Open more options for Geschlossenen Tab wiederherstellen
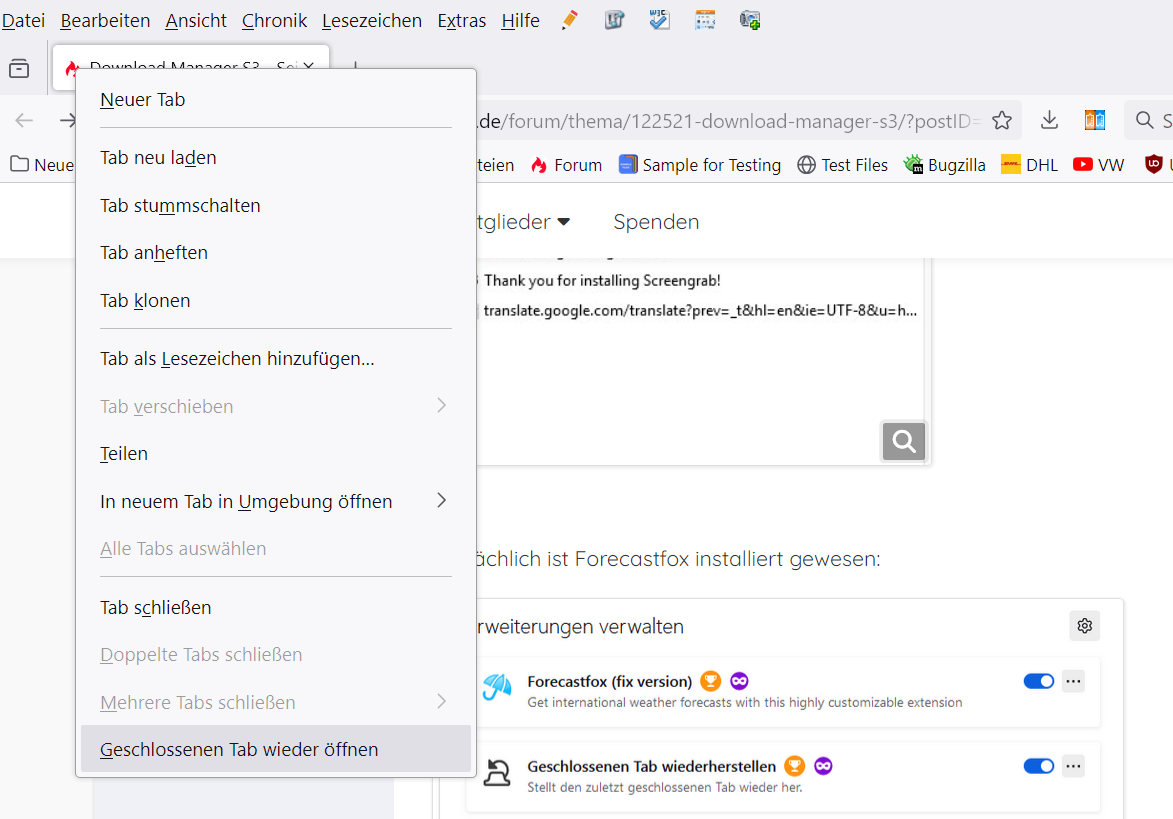 click(x=1073, y=766)
